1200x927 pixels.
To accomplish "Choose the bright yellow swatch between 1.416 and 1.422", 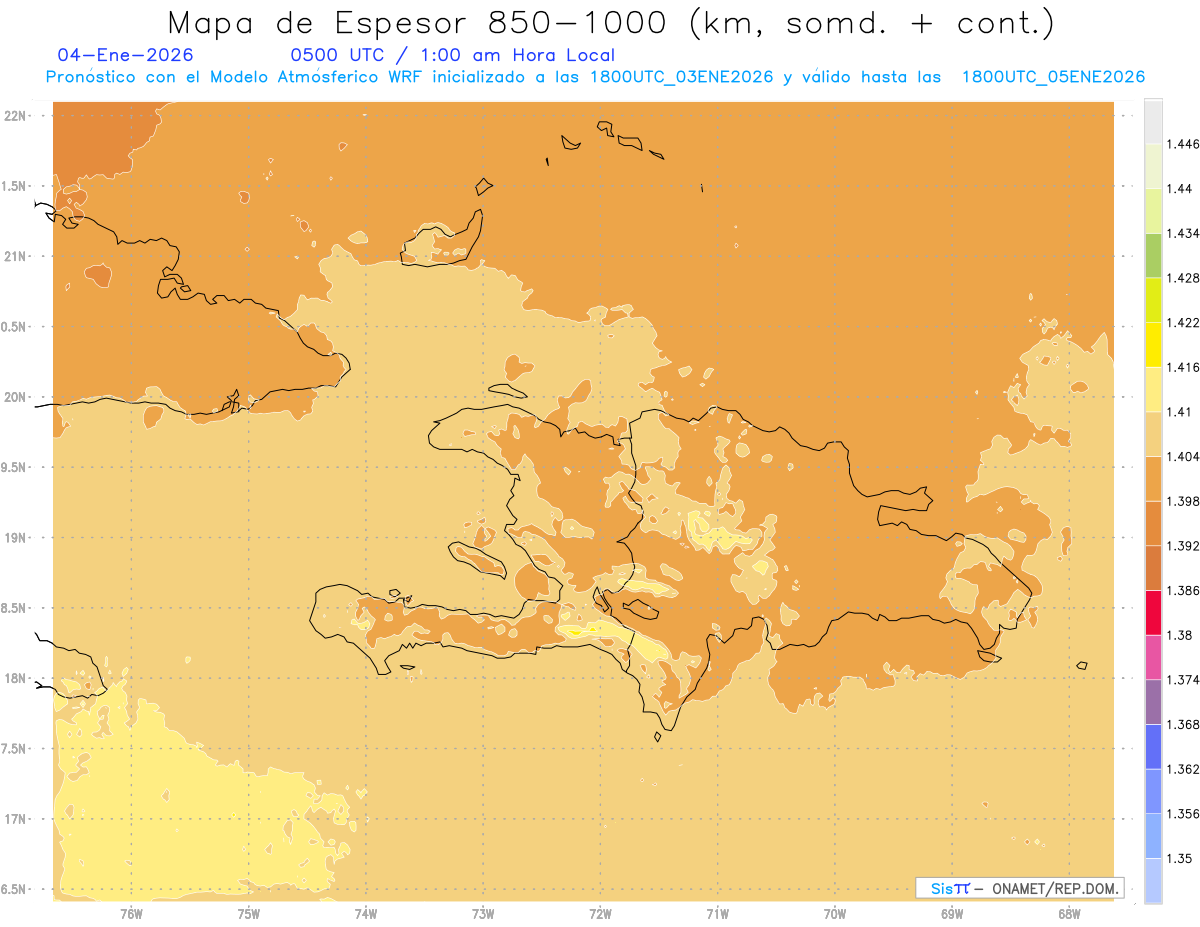I will (x=1153, y=344).
